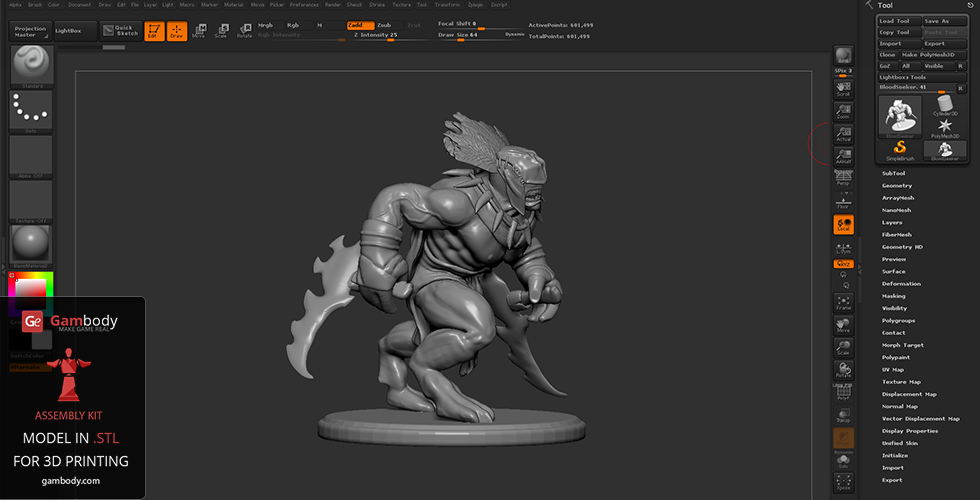Open the Preferences menu
The image size is (980, 500).
pos(304,4)
